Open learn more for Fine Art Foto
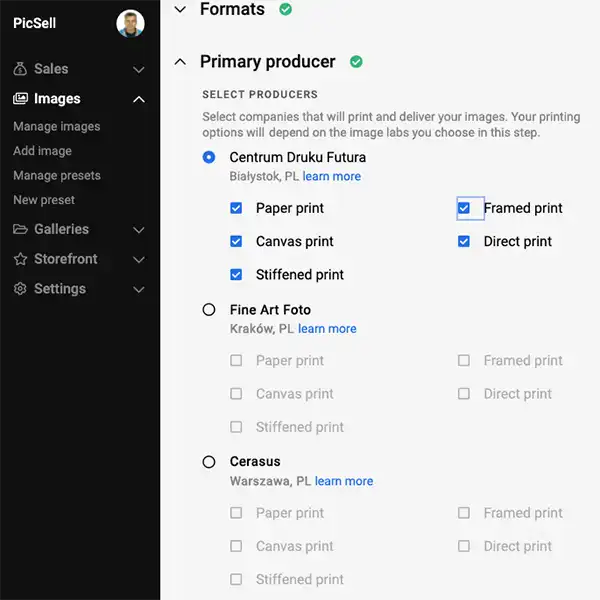 (x=327, y=329)
